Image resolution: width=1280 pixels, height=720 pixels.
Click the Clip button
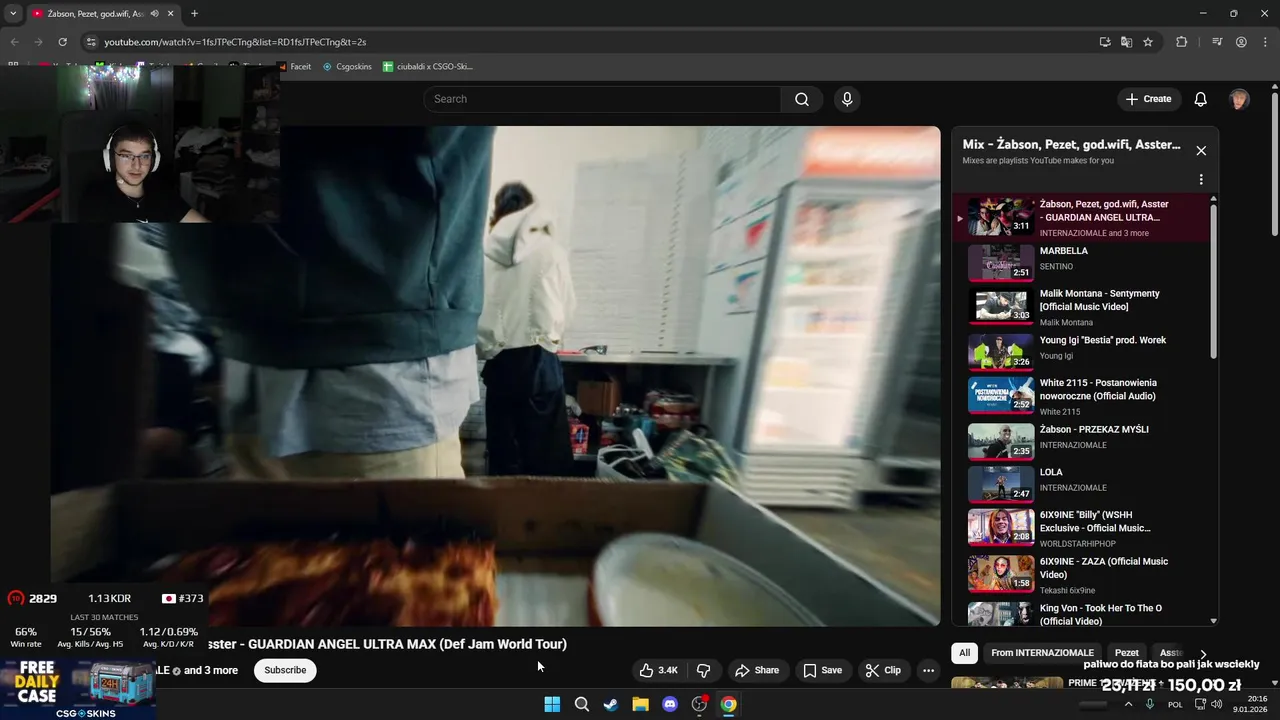(883, 670)
